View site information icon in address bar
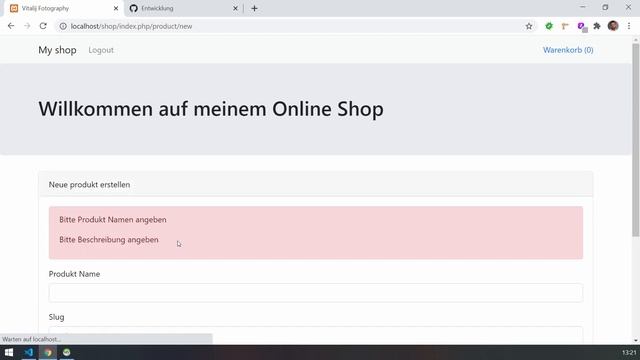This screenshot has width=640, height=360. 63,26
